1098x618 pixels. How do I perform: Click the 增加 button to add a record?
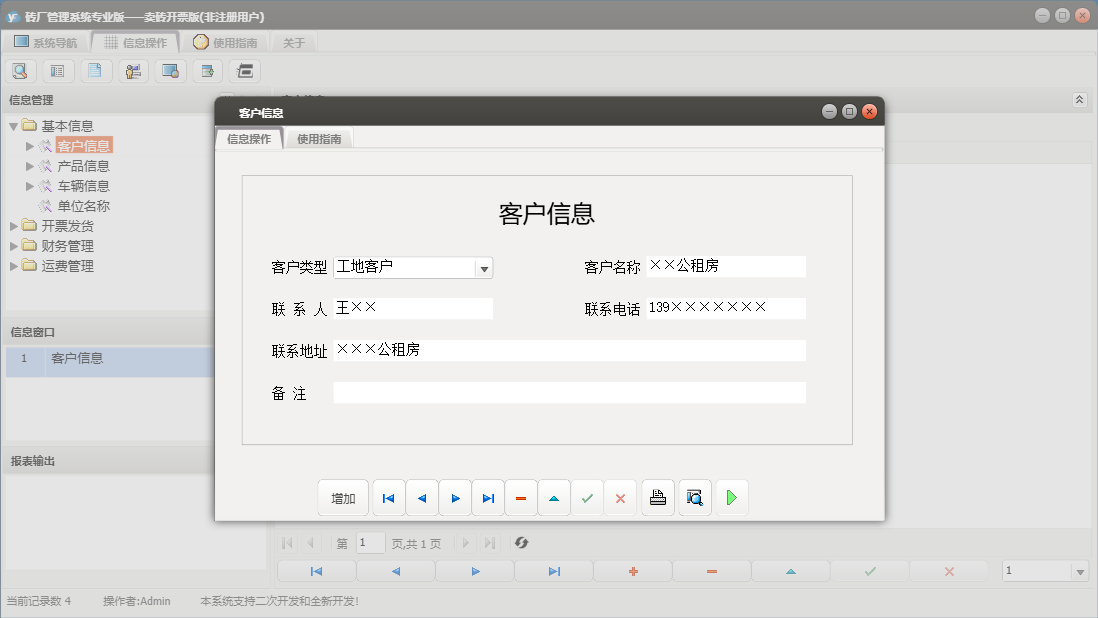click(x=343, y=497)
